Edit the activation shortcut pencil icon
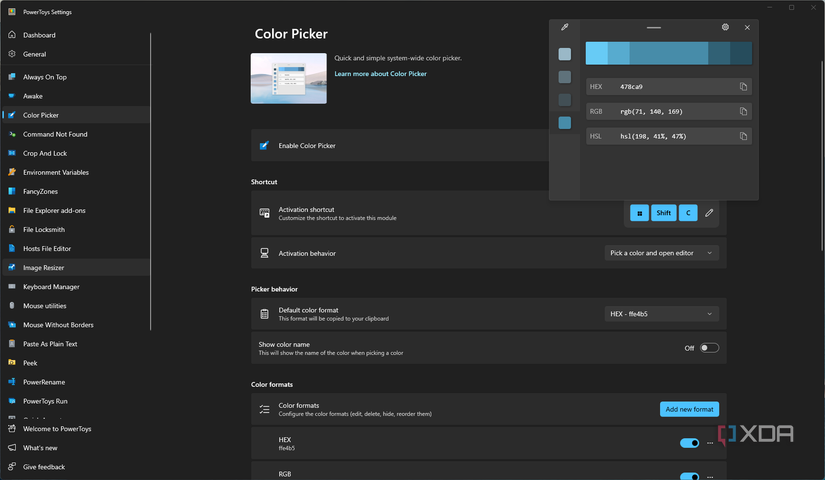The image size is (825, 480). pos(709,213)
